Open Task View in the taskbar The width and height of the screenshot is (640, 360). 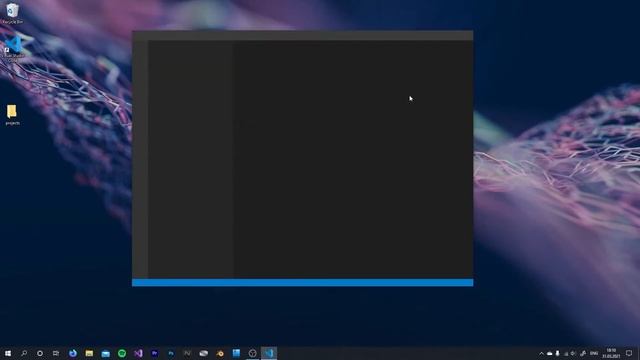(x=56, y=353)
